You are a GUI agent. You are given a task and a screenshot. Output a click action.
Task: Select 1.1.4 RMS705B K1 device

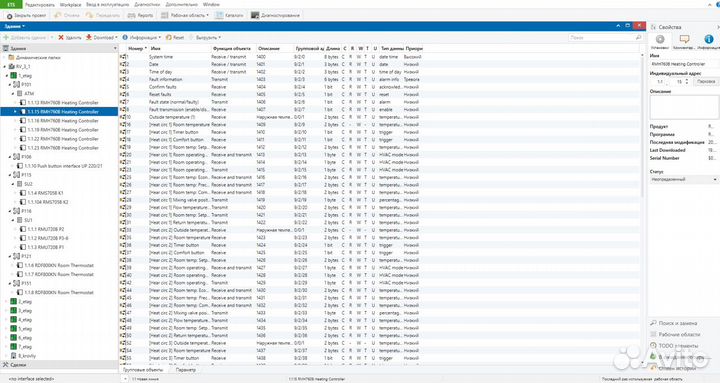click(x=45, y=193)
